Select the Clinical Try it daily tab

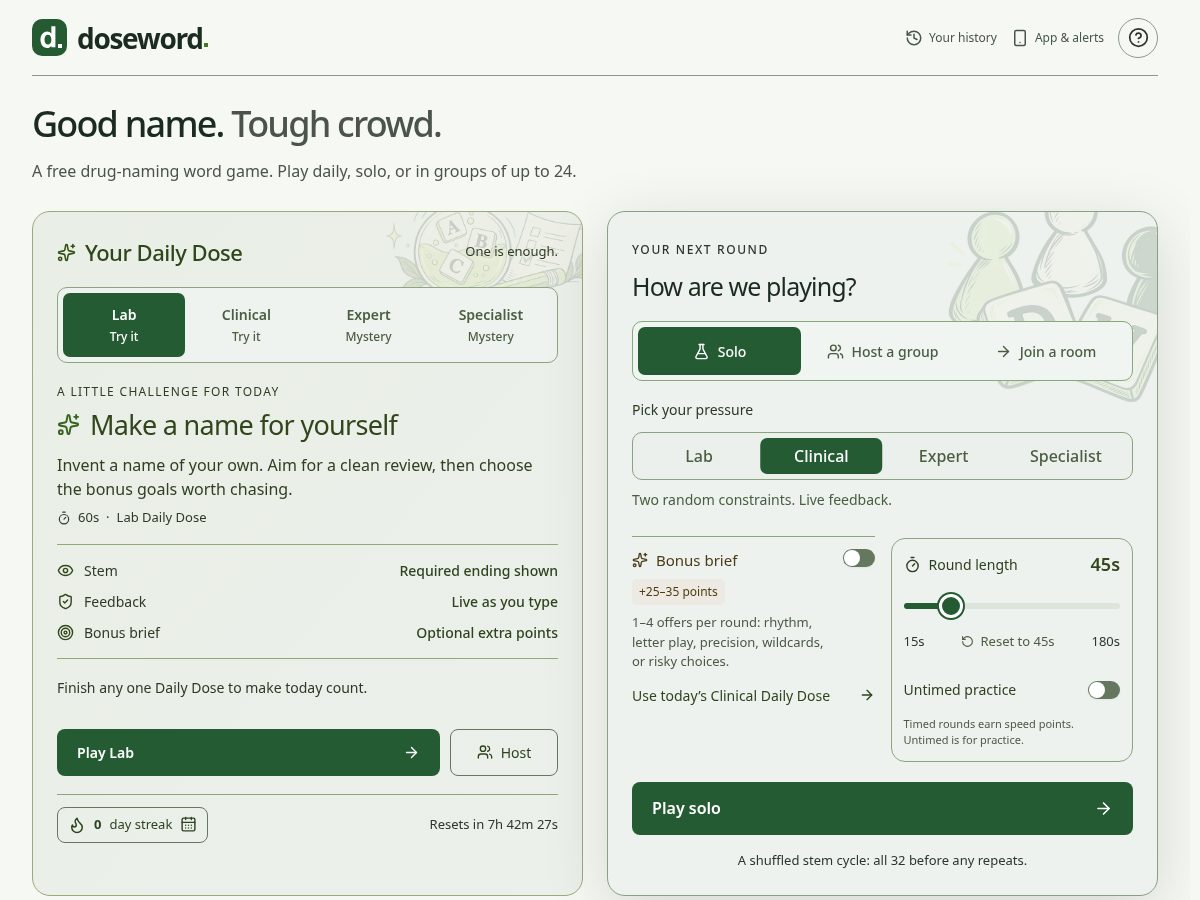[x=246, y=325]
